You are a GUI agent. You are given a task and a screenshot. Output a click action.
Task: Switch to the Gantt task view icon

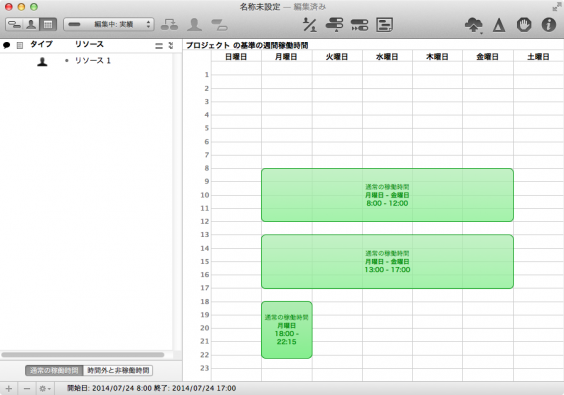coord(14,24)
